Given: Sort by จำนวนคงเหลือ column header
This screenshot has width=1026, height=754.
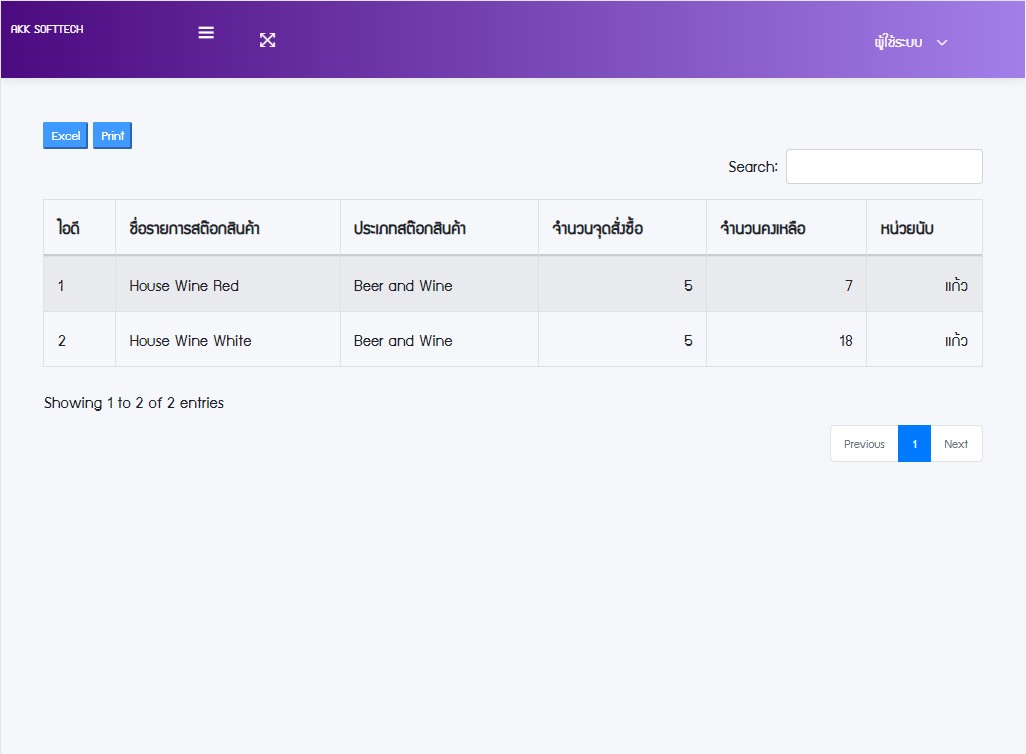Looking at the screenshot, I should (x=762, y=228).
